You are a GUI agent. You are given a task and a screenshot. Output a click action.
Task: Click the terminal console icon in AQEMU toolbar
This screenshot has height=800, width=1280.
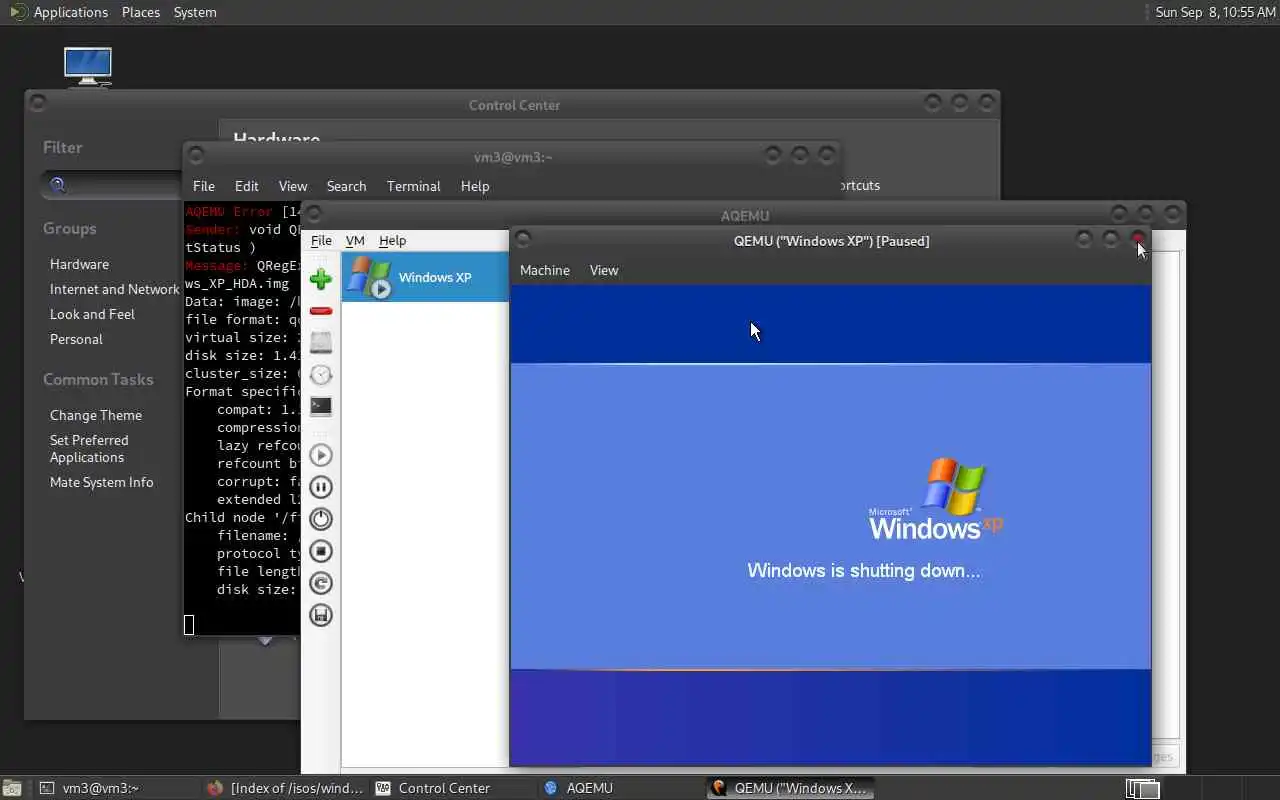click(321, 406)
